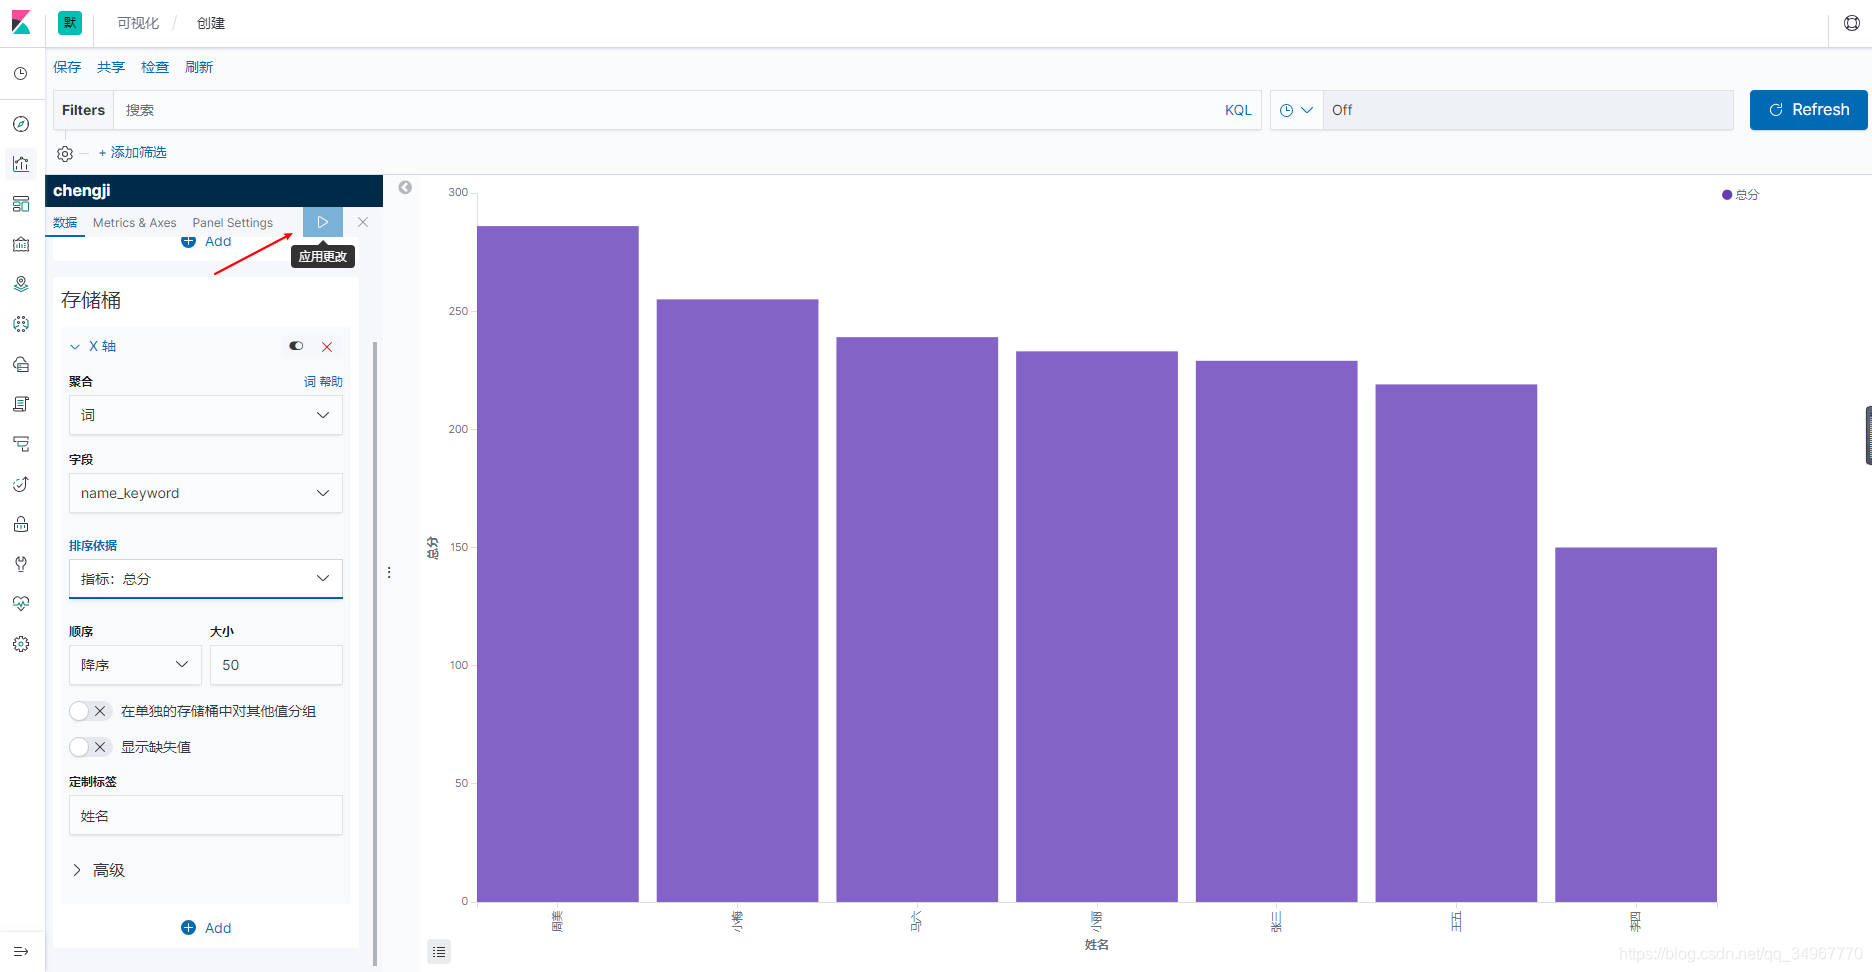The width and height of the screenshot is (1872, 972).
Task: Click the blue Refresh button
Action: [x=1809, y=110]
